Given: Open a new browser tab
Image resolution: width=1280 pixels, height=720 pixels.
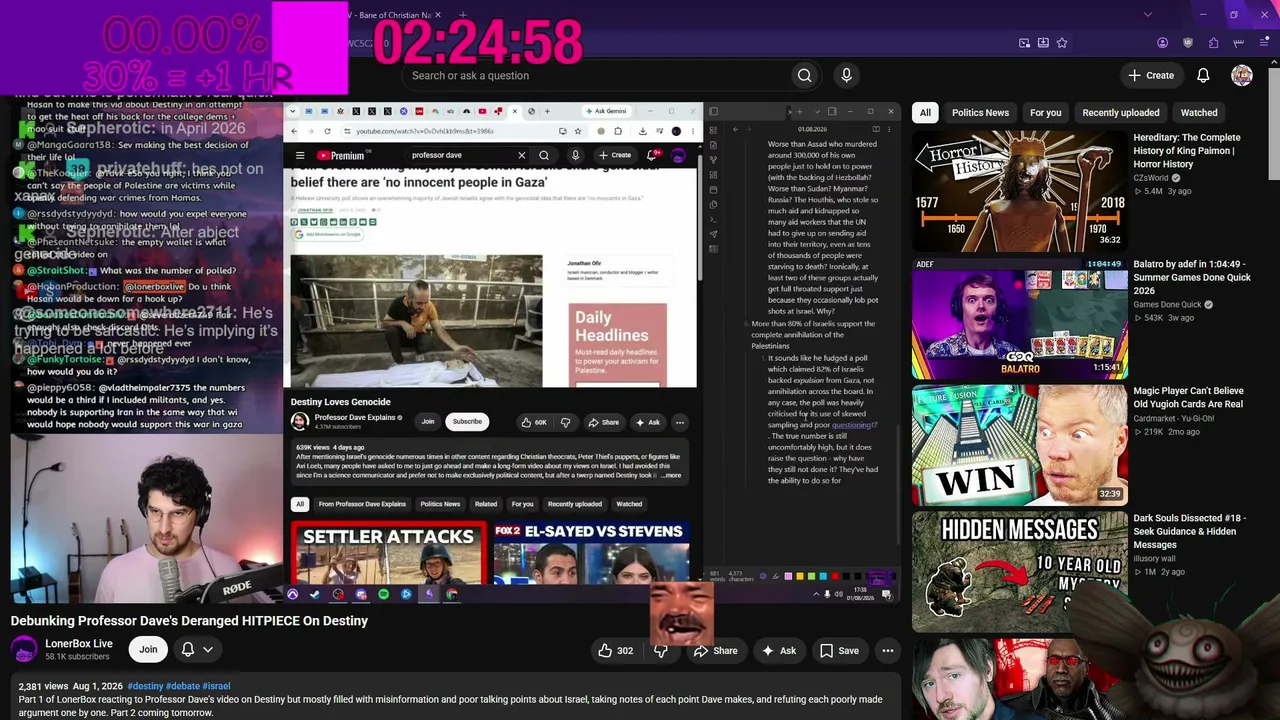Looking at the screenshot, I should 463,15.
